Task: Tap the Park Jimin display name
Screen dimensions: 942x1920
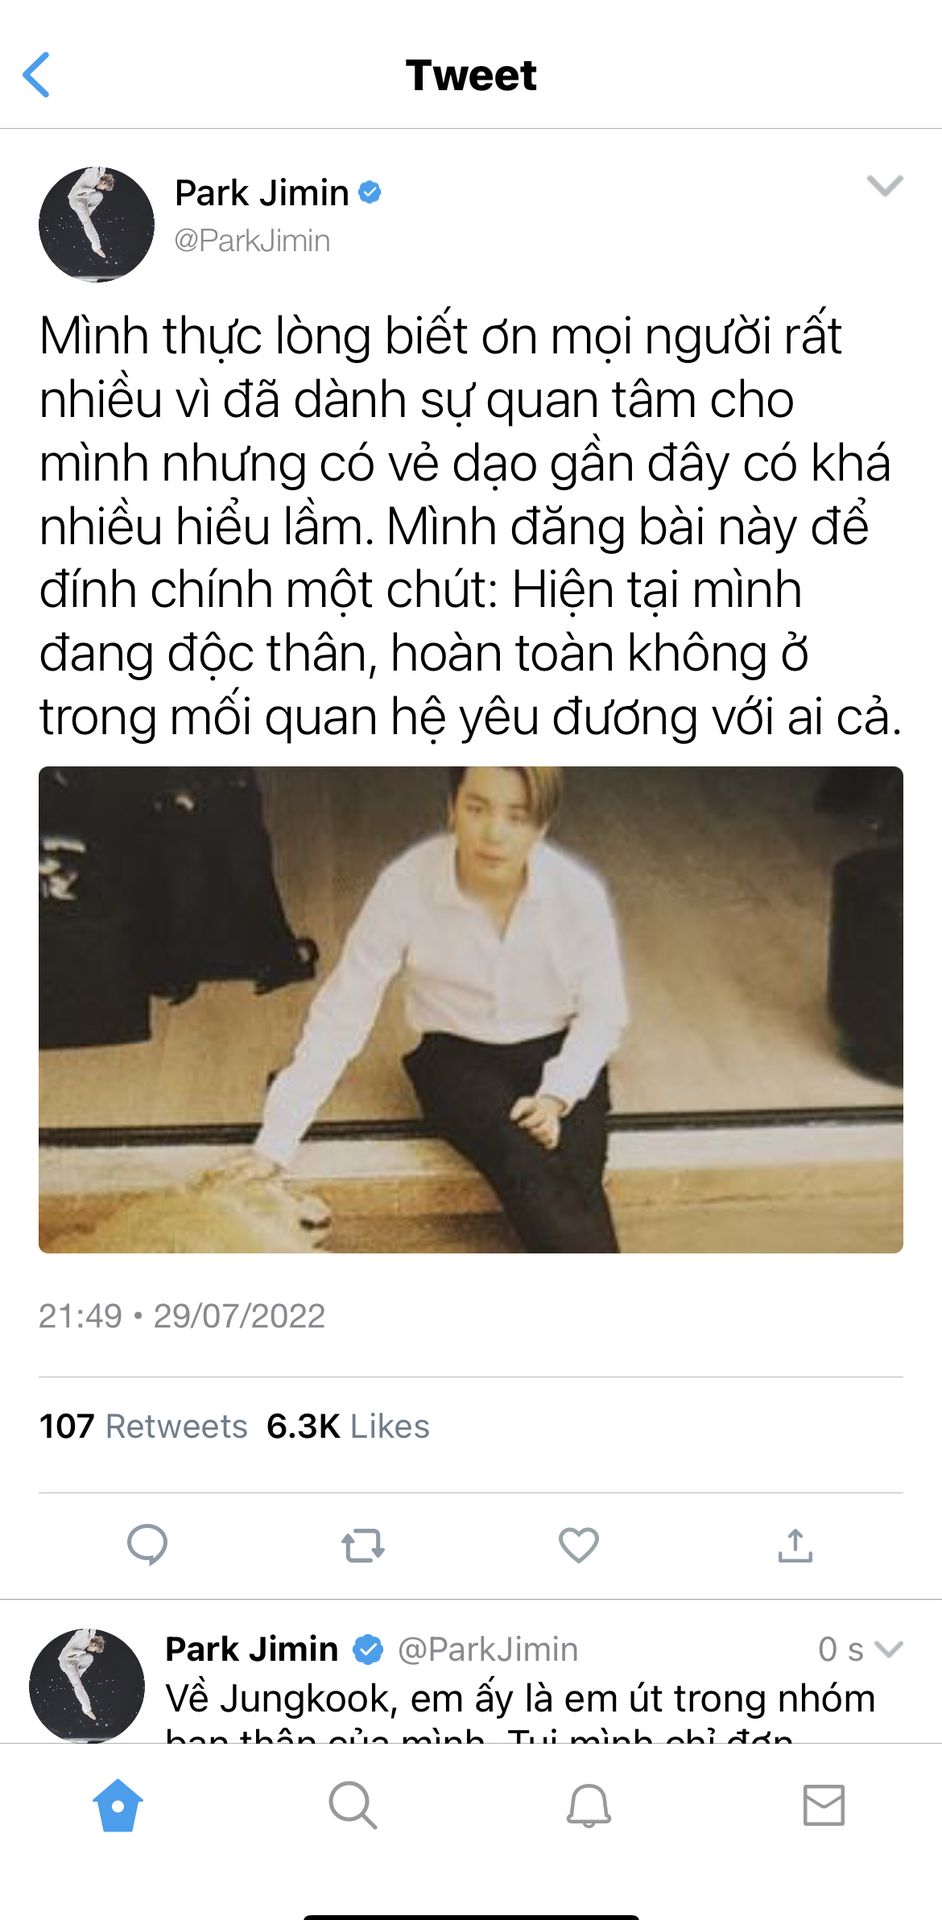Action: (262, 192)
